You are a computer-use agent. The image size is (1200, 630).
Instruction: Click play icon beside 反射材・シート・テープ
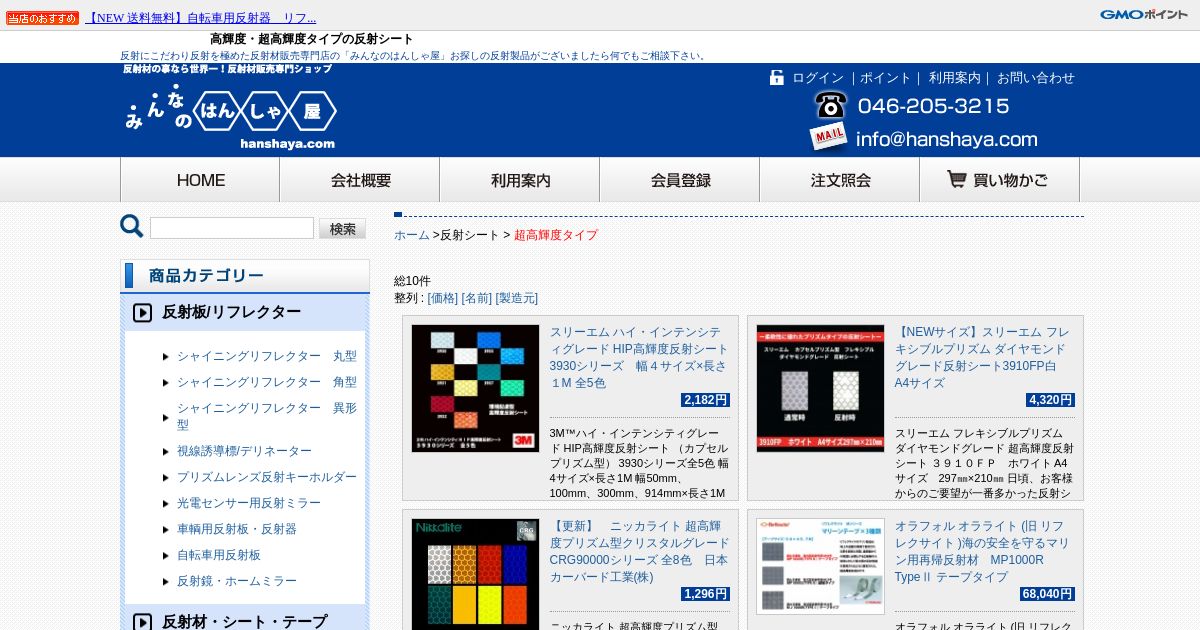[142, 622]
